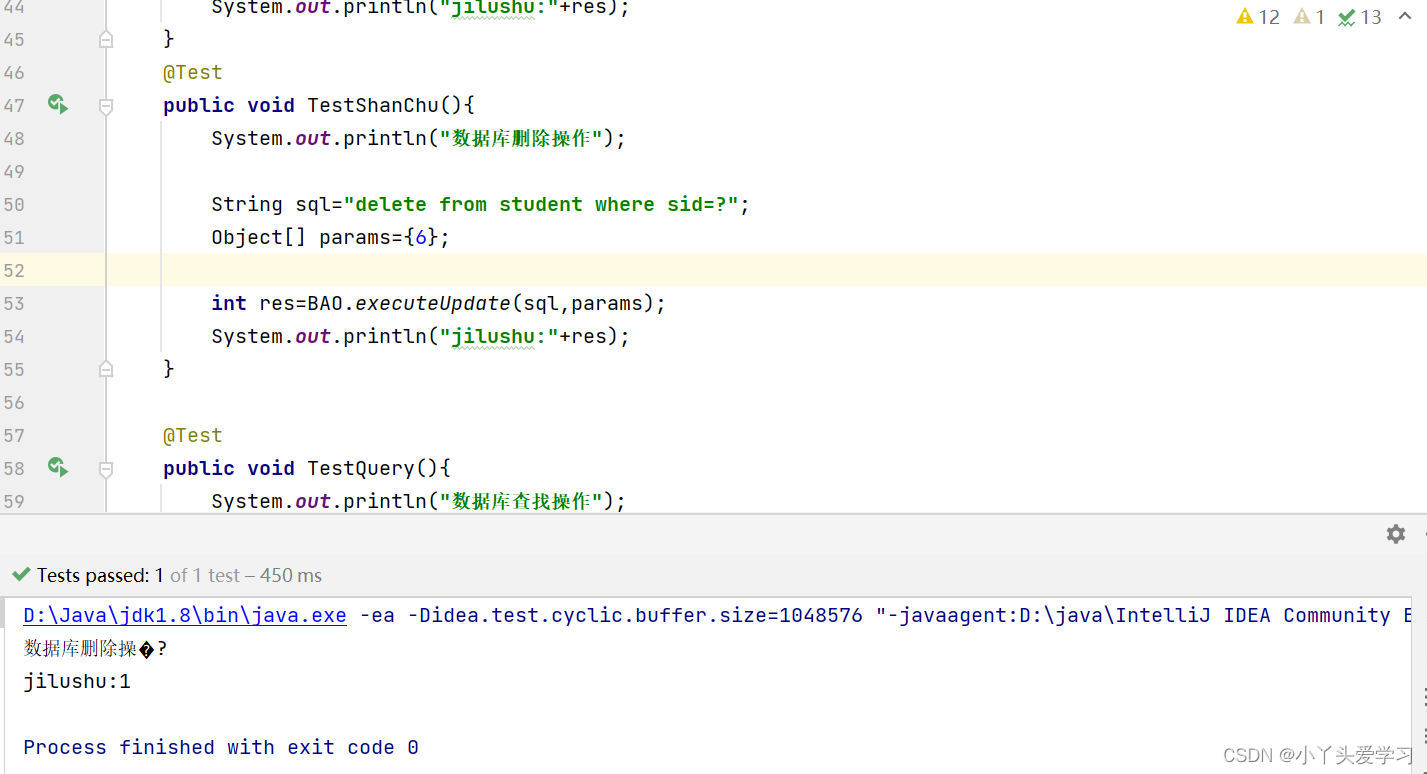Run the TestShanChu test via gutter icon
The height and width of the screenshot is (774, 1427).
click(57, 104)
